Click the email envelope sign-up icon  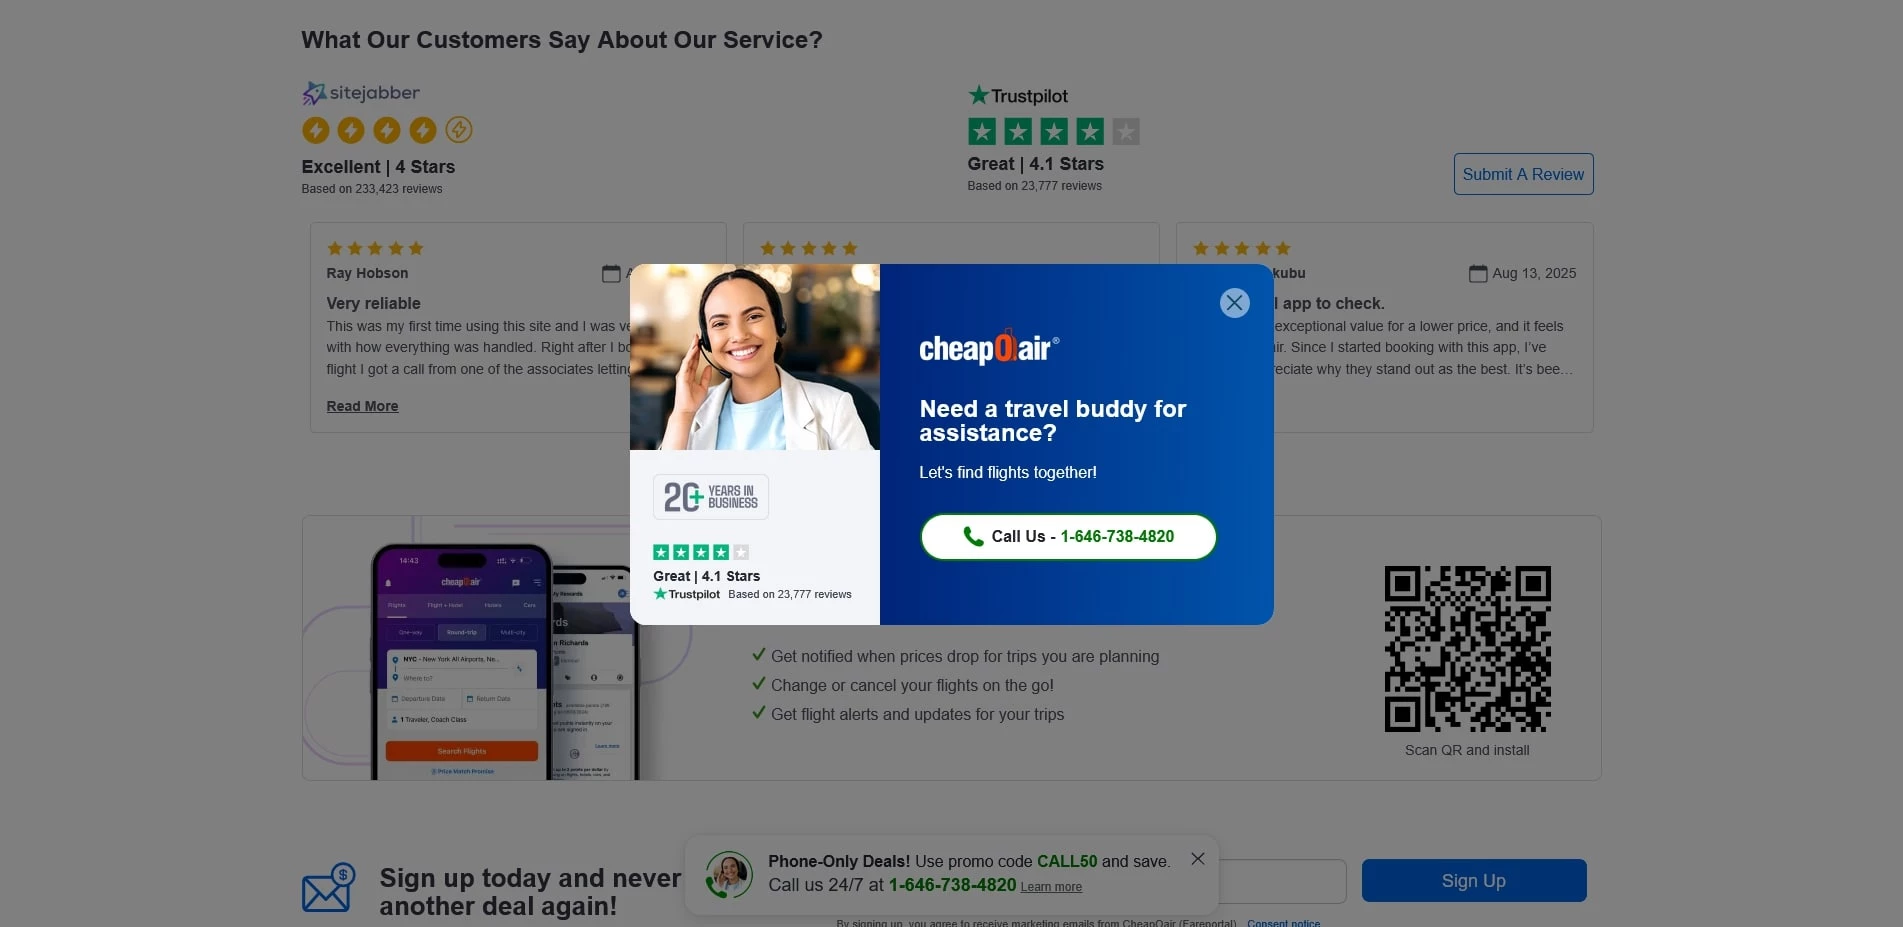(329, 888)
